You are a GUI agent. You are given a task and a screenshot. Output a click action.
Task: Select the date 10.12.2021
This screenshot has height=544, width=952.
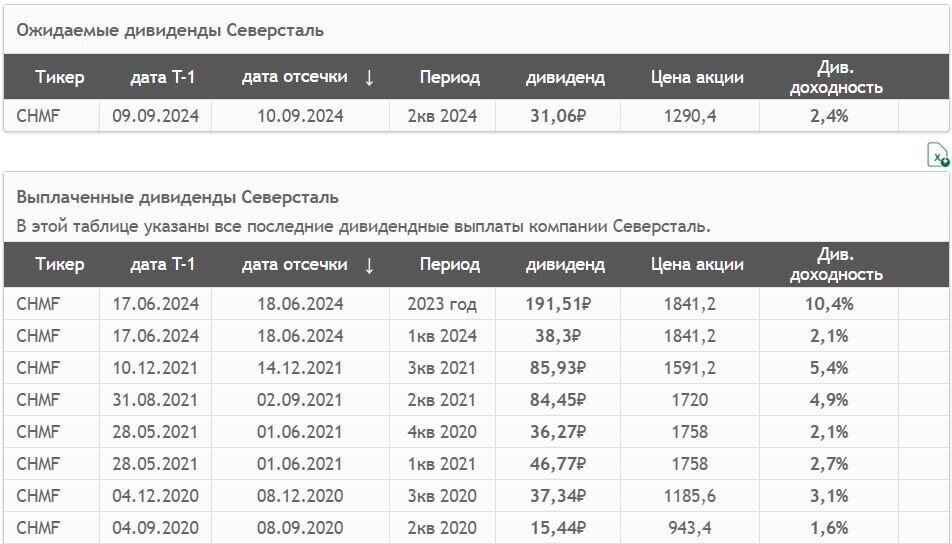[155, 368]
